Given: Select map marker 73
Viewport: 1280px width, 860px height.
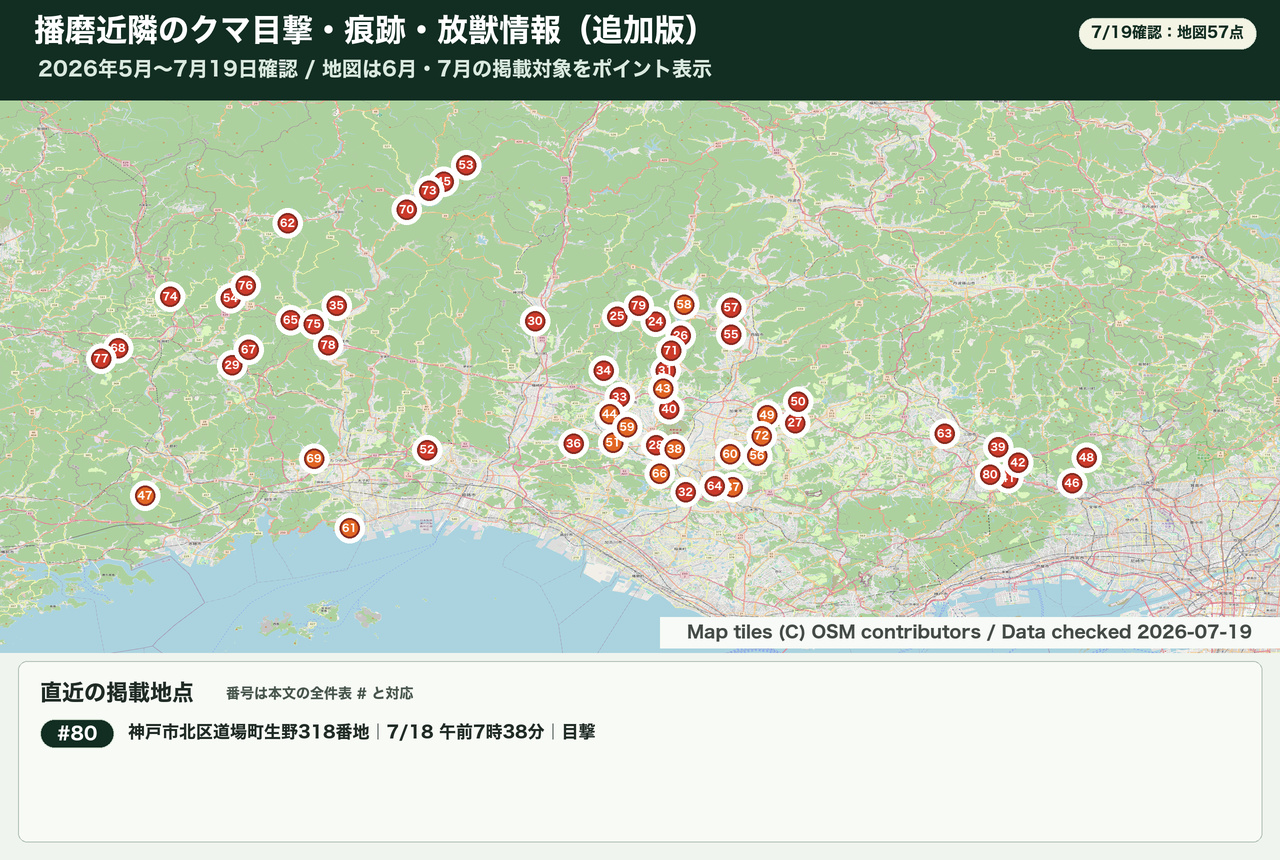Looking at the screenshot, I should 429,190.
